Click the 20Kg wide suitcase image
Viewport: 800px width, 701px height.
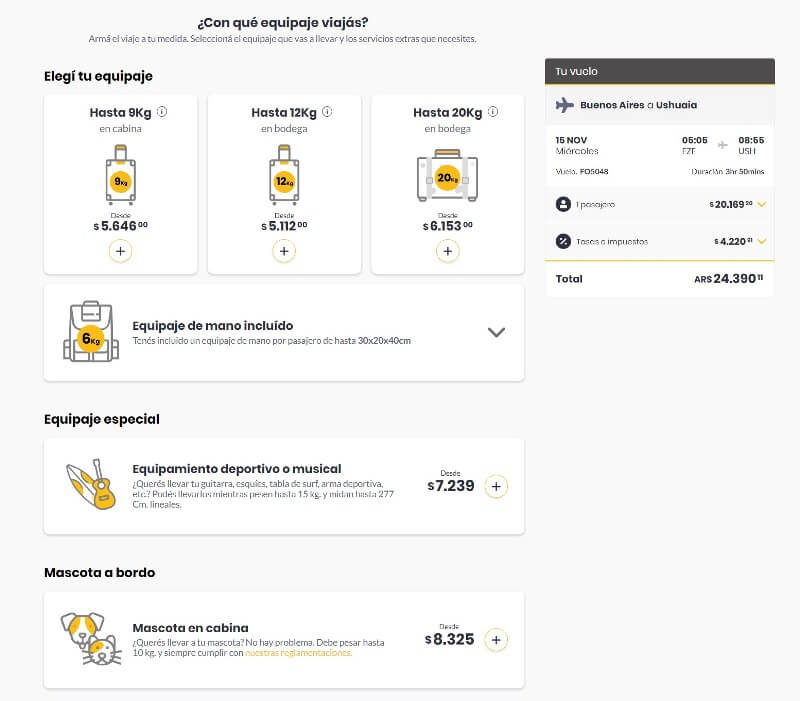447,176
